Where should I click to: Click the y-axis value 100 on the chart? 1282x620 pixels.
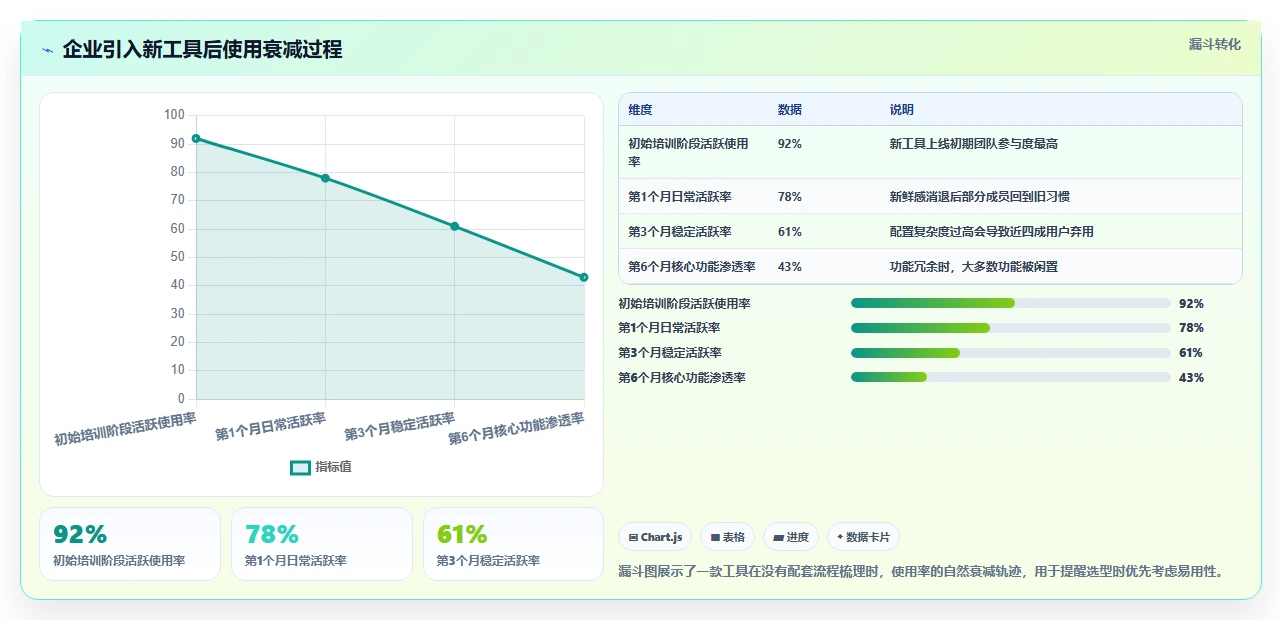174,115
